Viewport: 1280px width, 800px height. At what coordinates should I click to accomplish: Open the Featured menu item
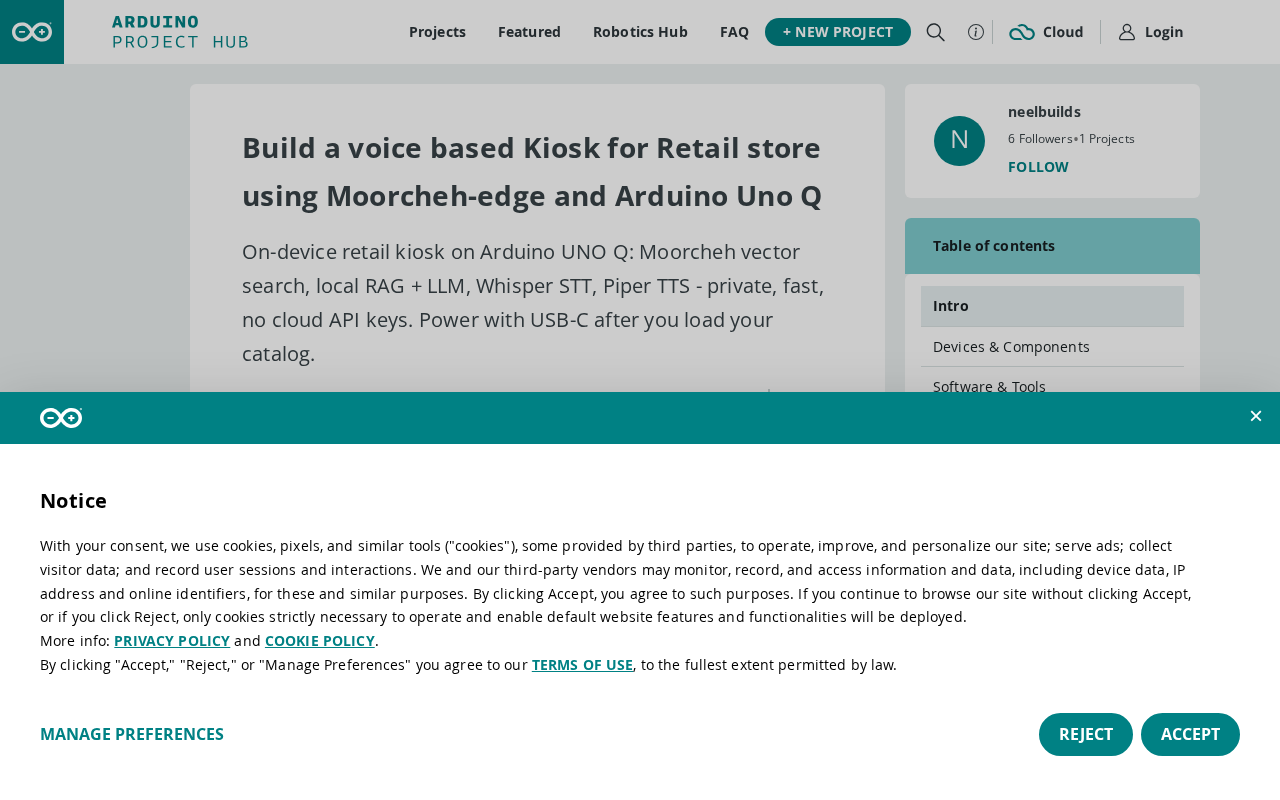[x=529, y=32]
